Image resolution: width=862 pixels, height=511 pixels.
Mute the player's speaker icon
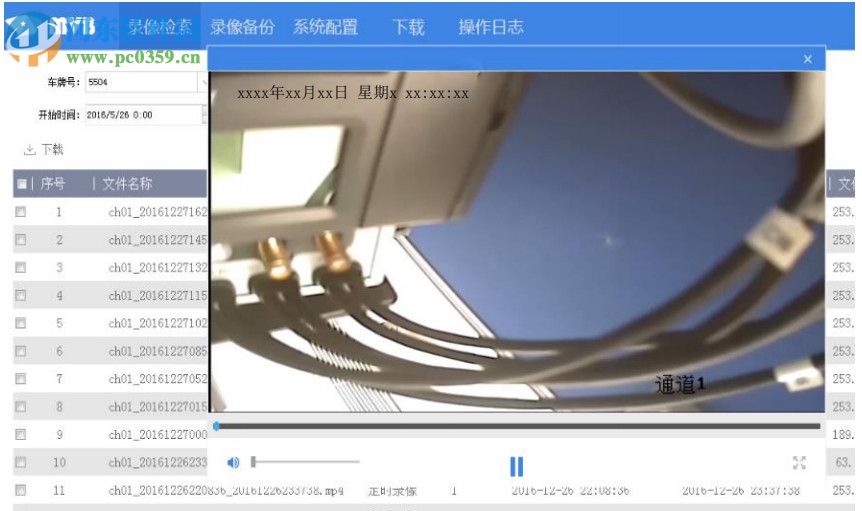point(233,463)
